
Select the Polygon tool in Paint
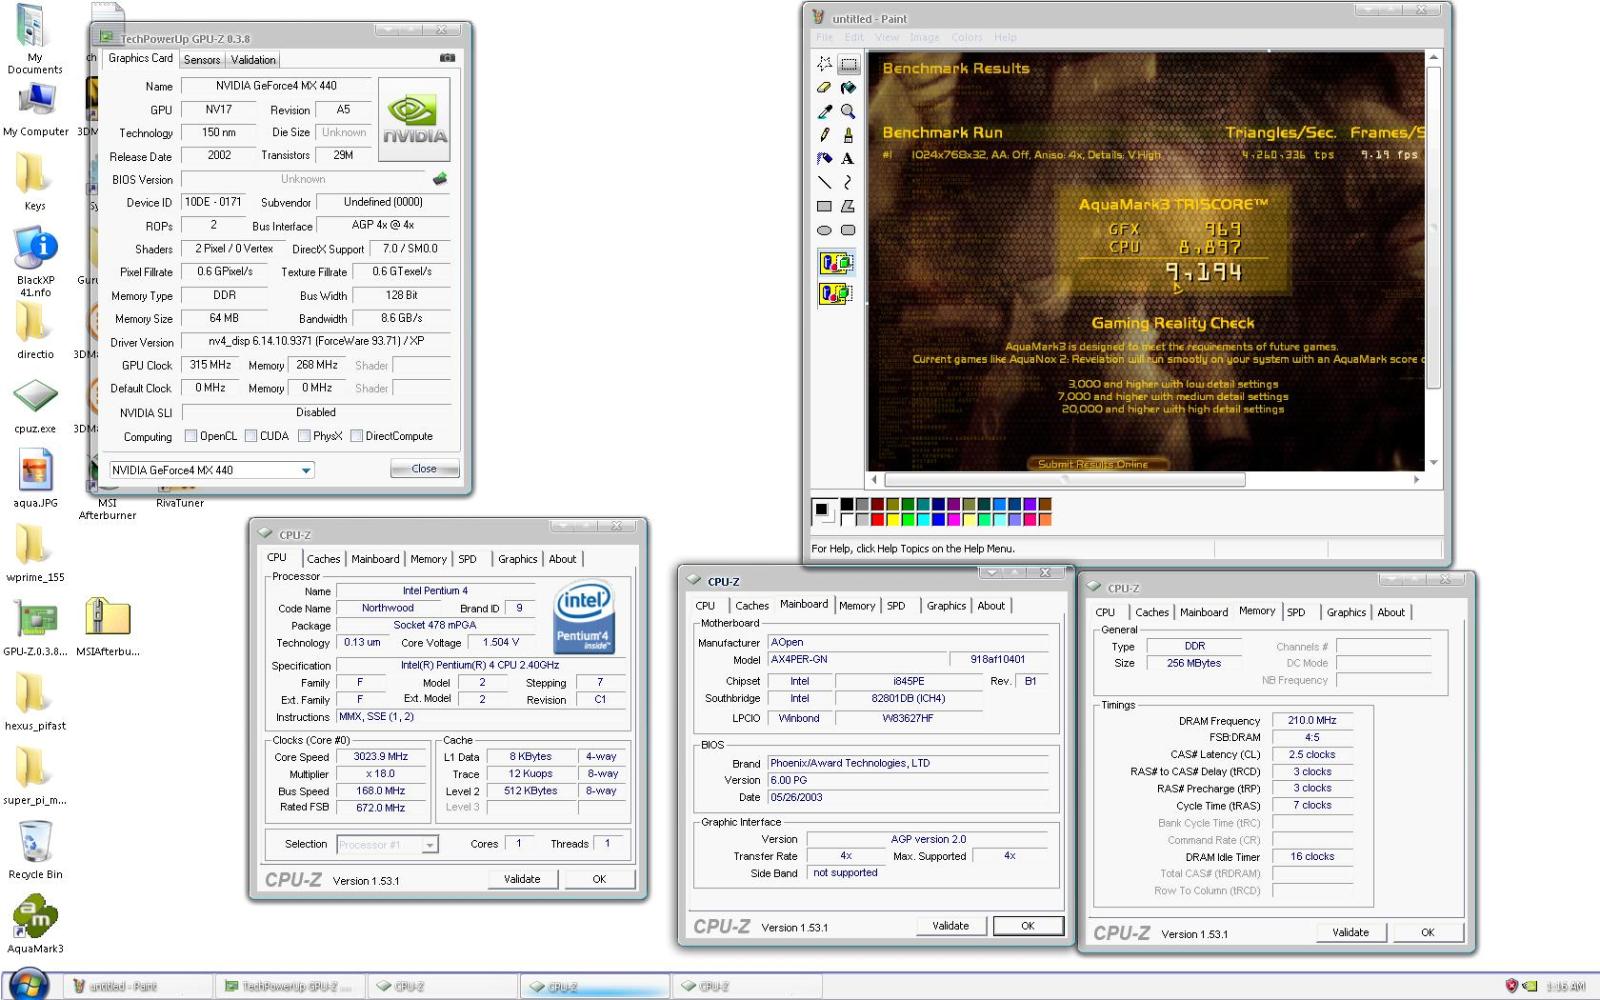coord(848,206)
